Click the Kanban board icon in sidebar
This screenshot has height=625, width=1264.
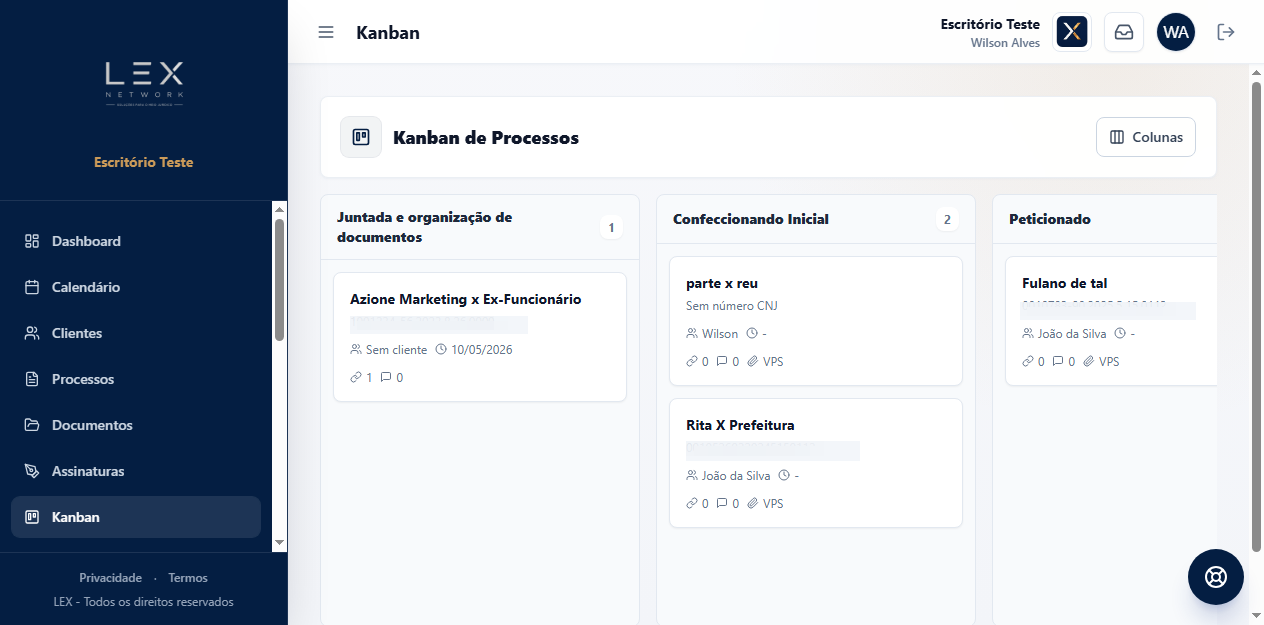tap(32, 517)
